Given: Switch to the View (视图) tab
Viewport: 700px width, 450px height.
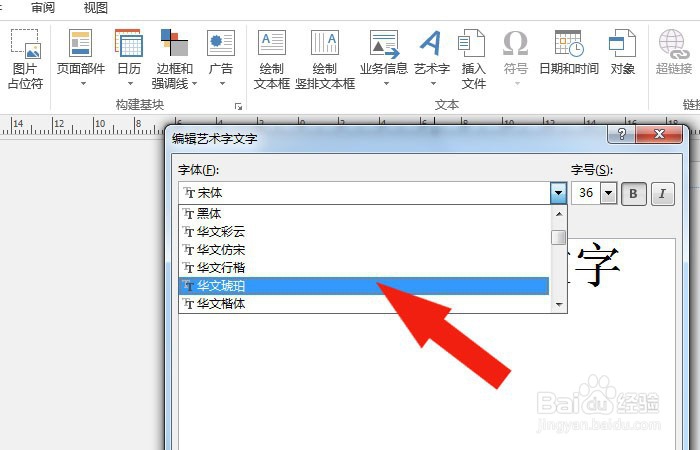Looking at the screenshot, I should pyautogui.click(x=96, y=8).
